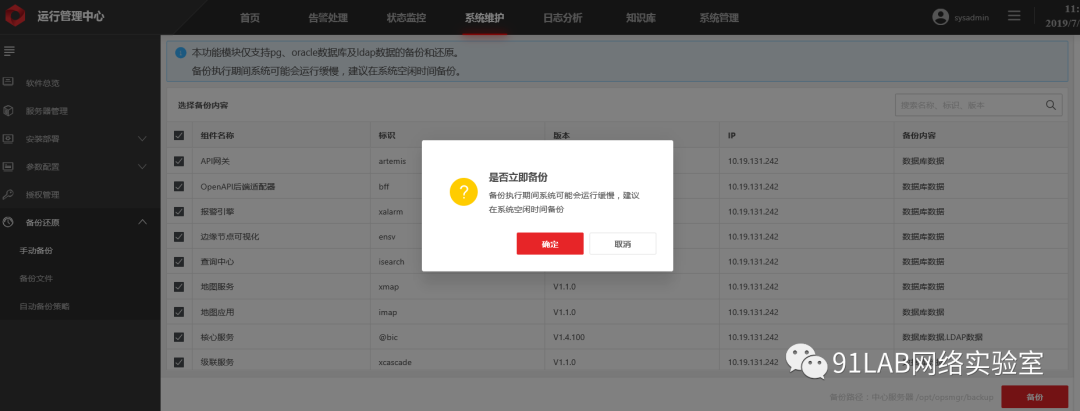
Task: Click the artemis identifier cell
Action: [x=392, y=161]
